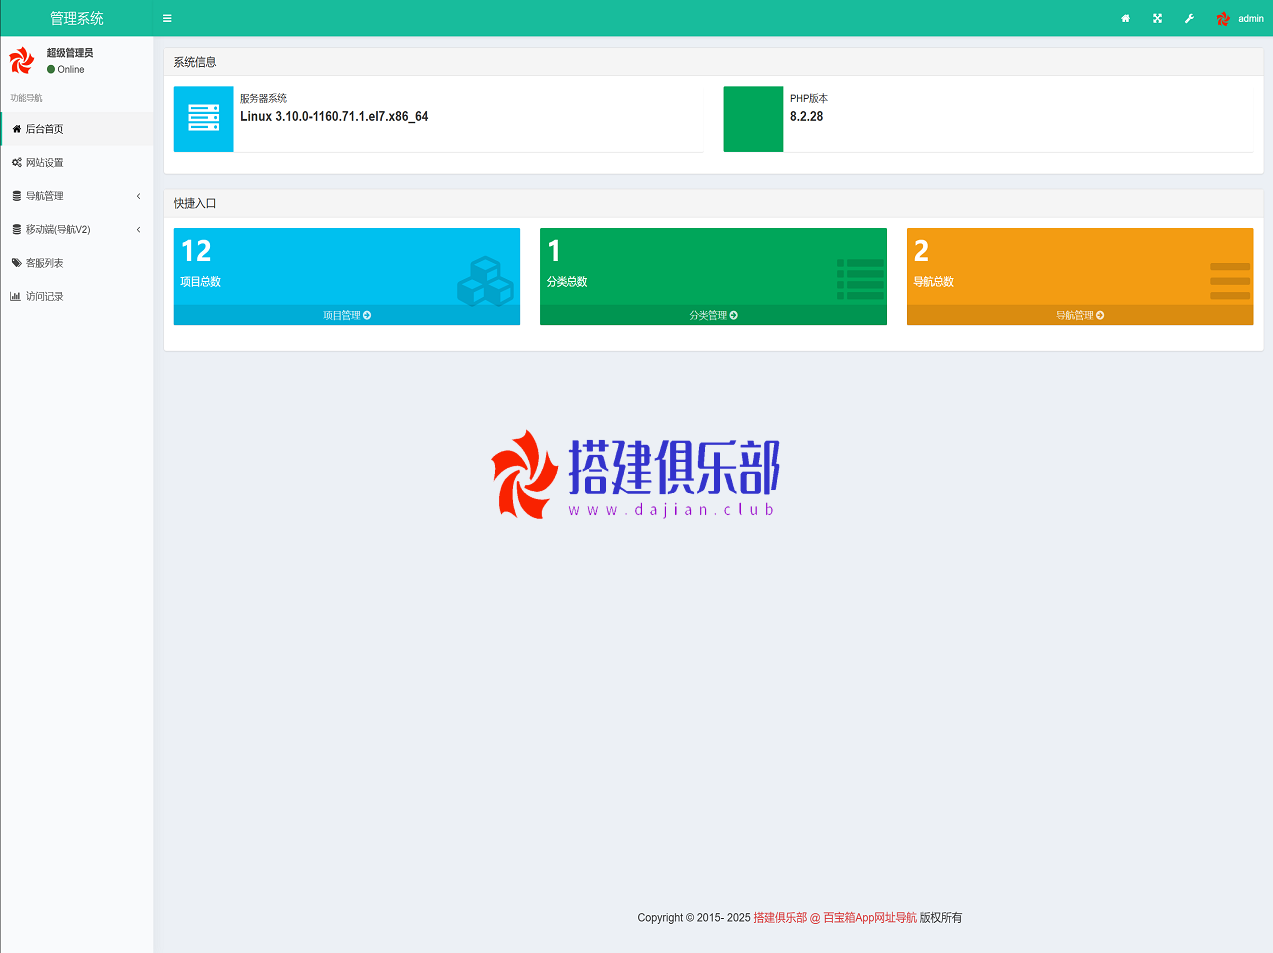The width and height of the screenshot is (1273, 953).
Task: Click the Linux 3.10.0-1160.71.1.el7.x86_64 text
Action: 334,117
